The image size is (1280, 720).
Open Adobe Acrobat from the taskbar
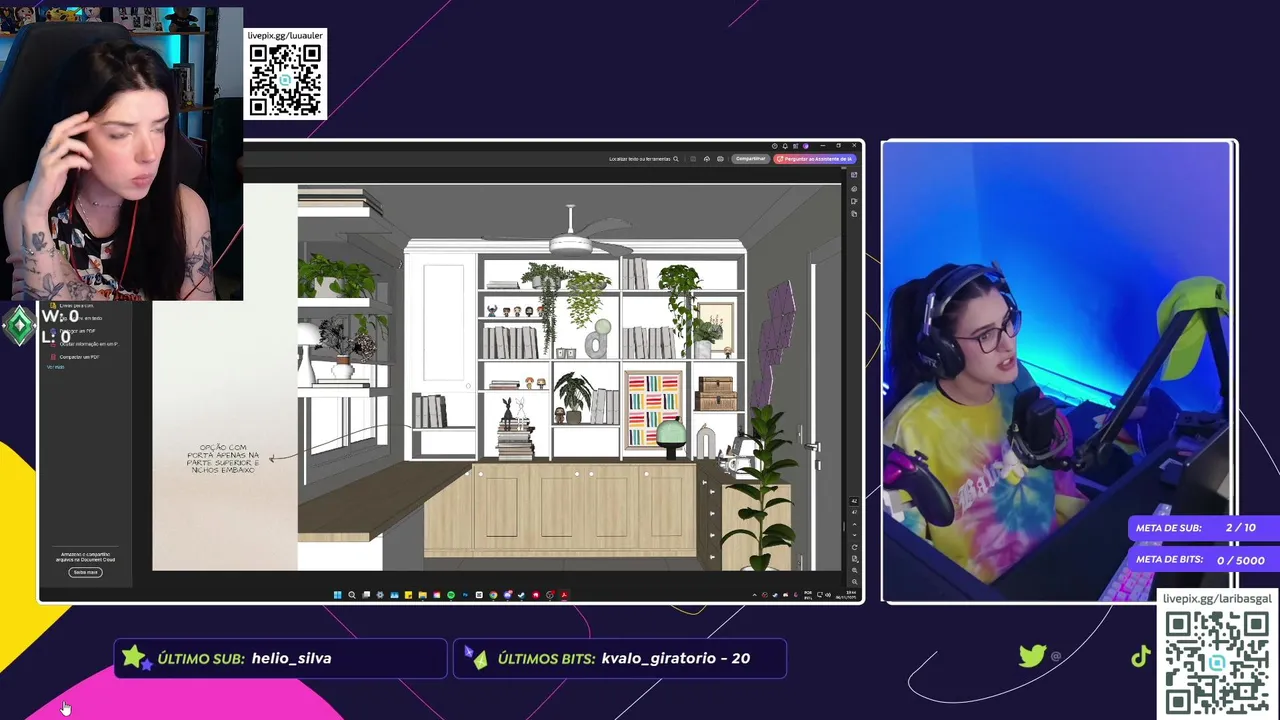pyautogui.click(x=564, y=595)
